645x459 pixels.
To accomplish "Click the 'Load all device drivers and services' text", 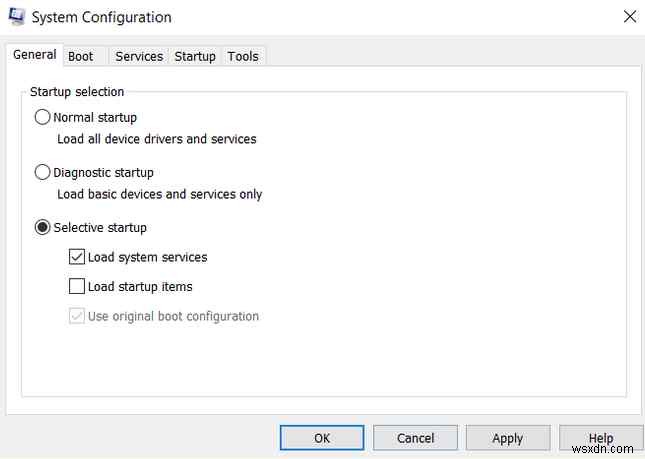I will [x=157, y=139].
